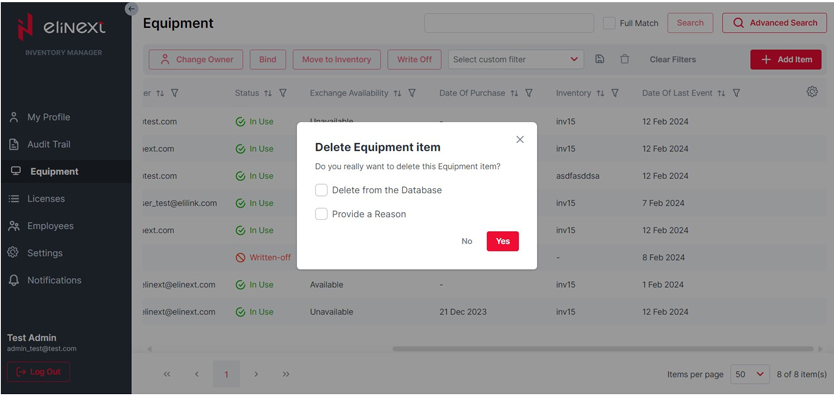Viewport: 834px width, 396px height.
Task: Open My Profile from the sidebar
Action: pos(48,117)
